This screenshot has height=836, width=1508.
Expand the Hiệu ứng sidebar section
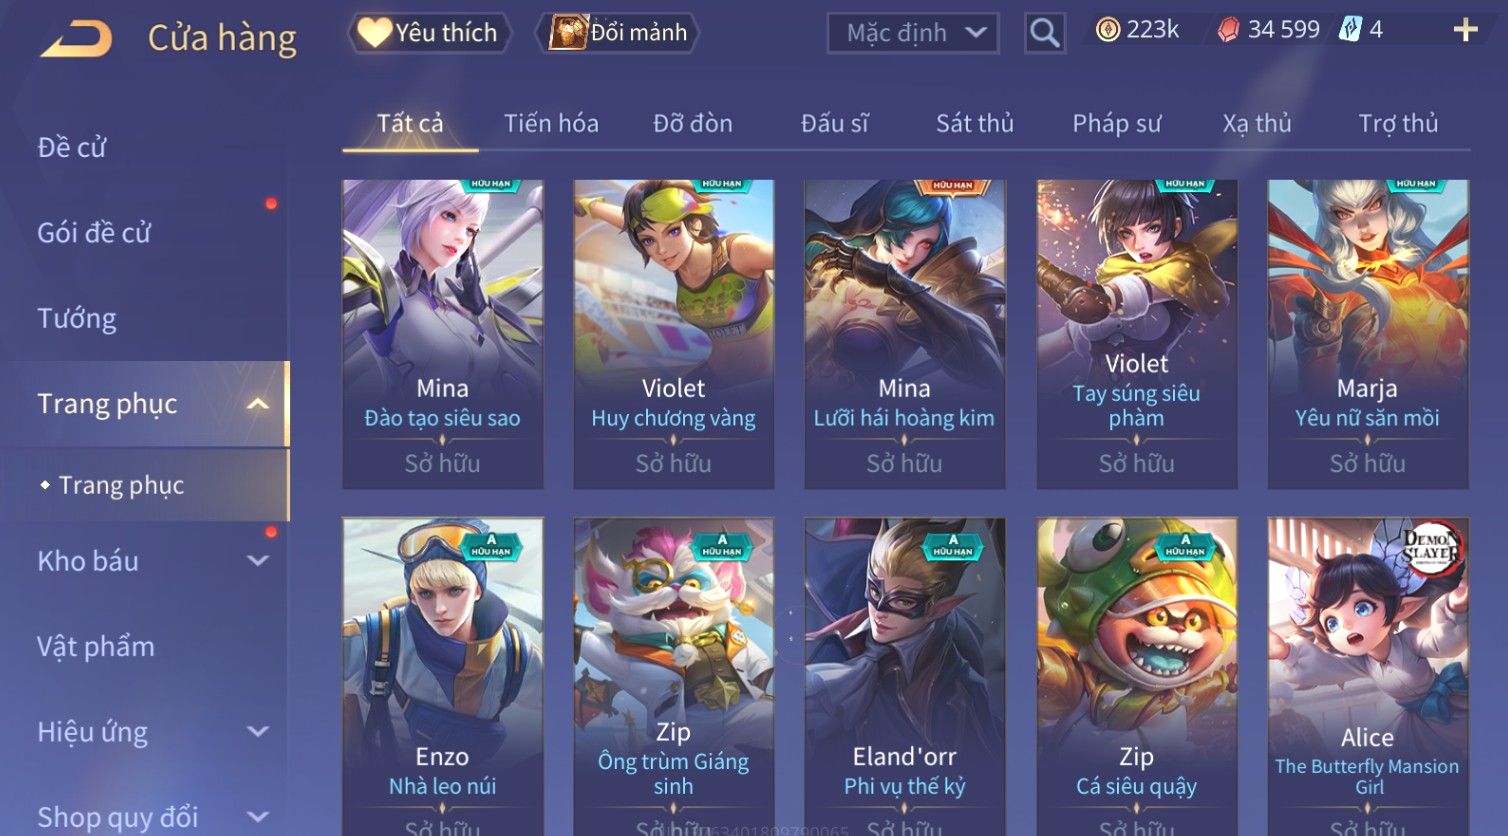[257, 732]
